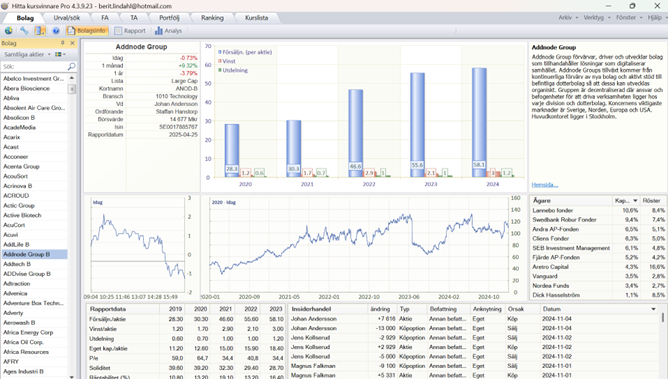
Task: Open settings with the wrench icon
Action: [24, 31]
